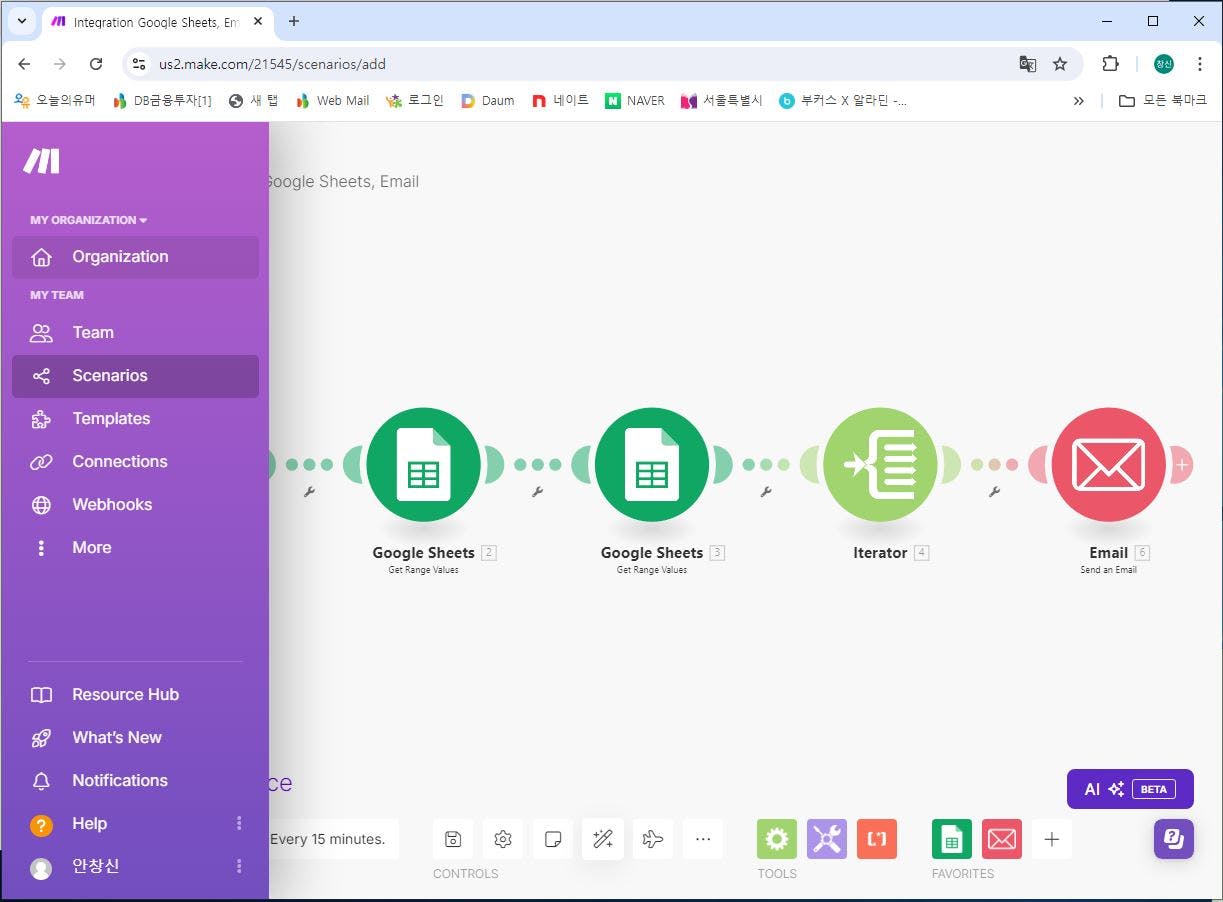
Task: Open filter wrench before the Iterator
Action: click(x=766, y=492)
